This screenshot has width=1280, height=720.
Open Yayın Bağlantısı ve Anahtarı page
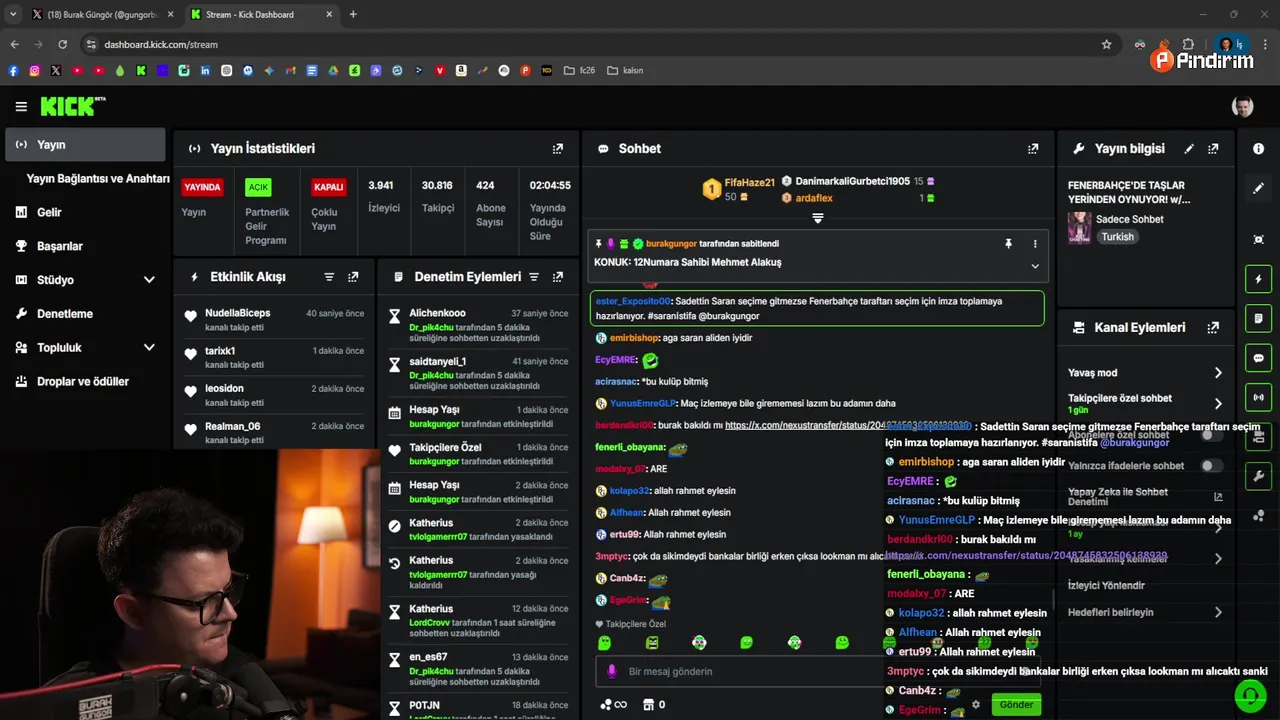98,178
